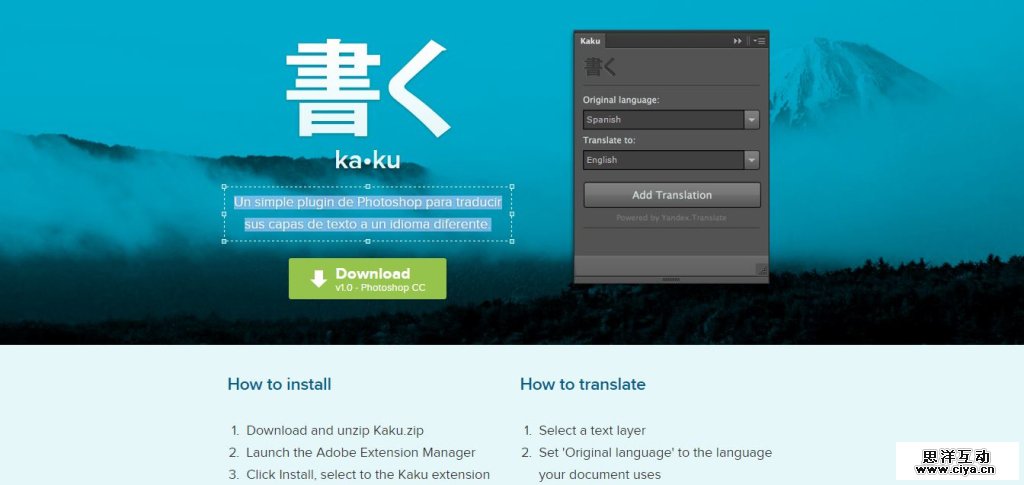Open the Original language dropdown arrow
The image size is (1024, 485).
pyautogui.click(x=752, y=120)
